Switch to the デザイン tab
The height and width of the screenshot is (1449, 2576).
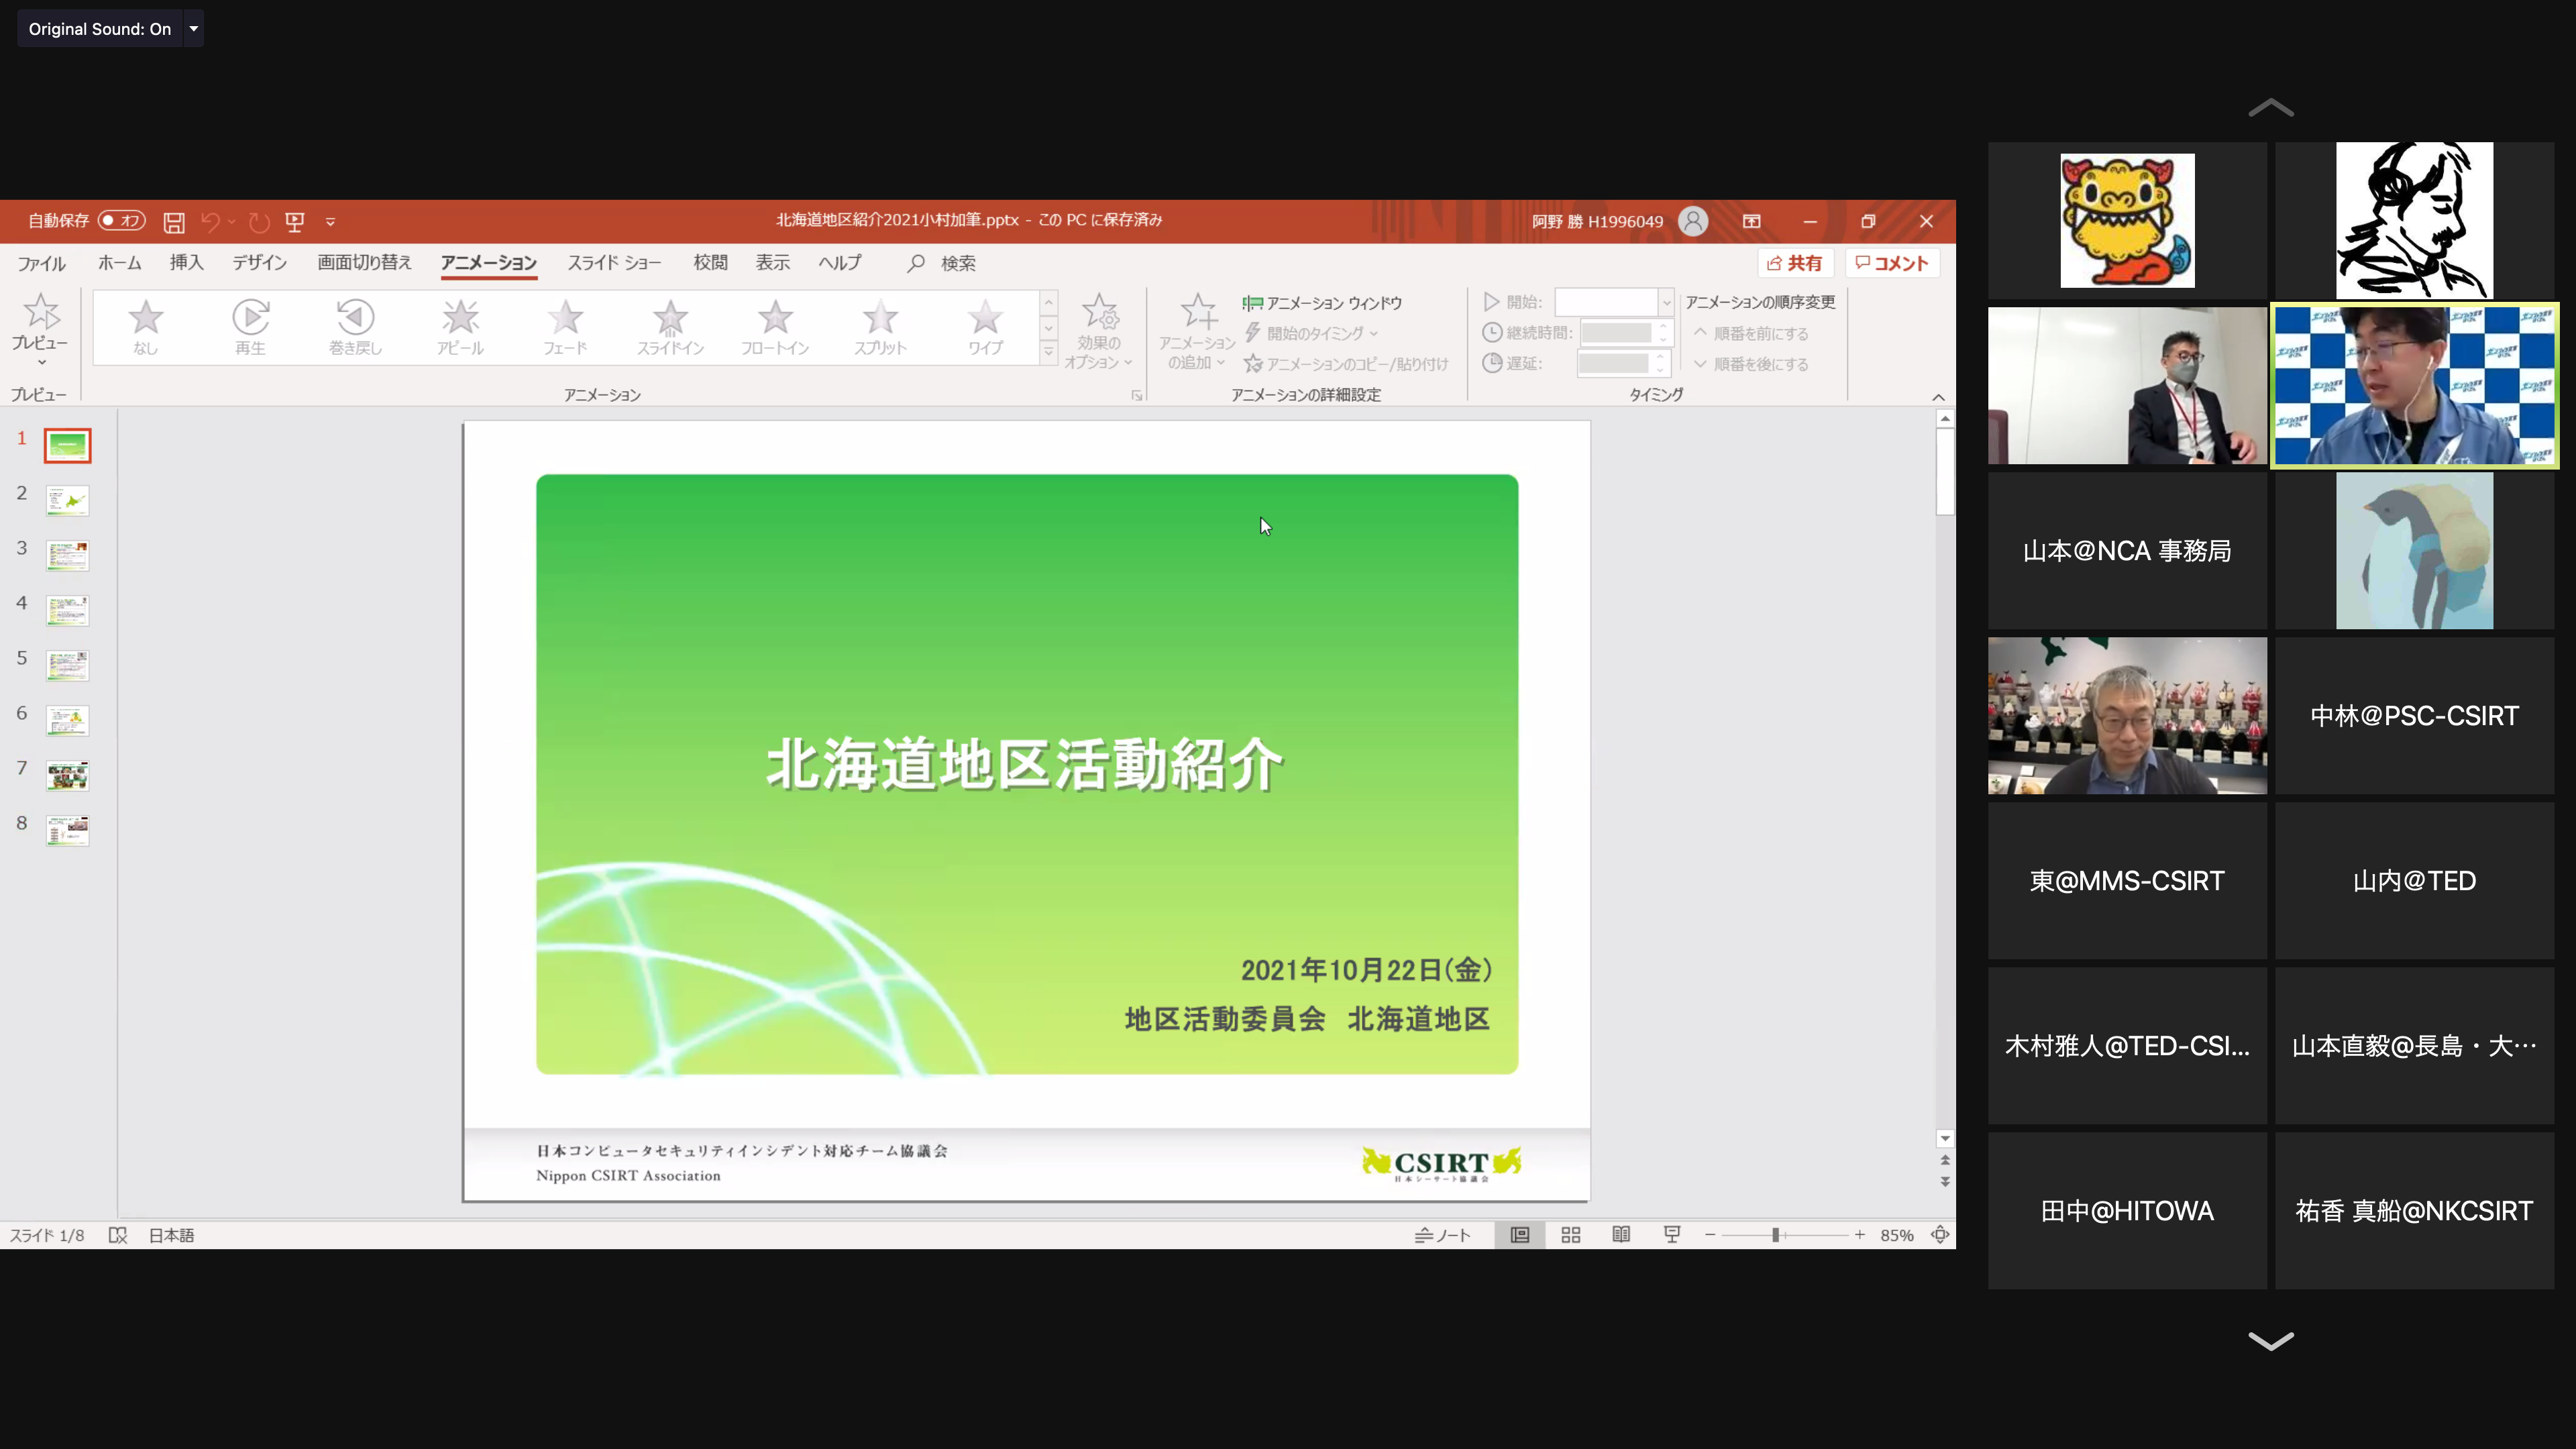tap(260, 263)
